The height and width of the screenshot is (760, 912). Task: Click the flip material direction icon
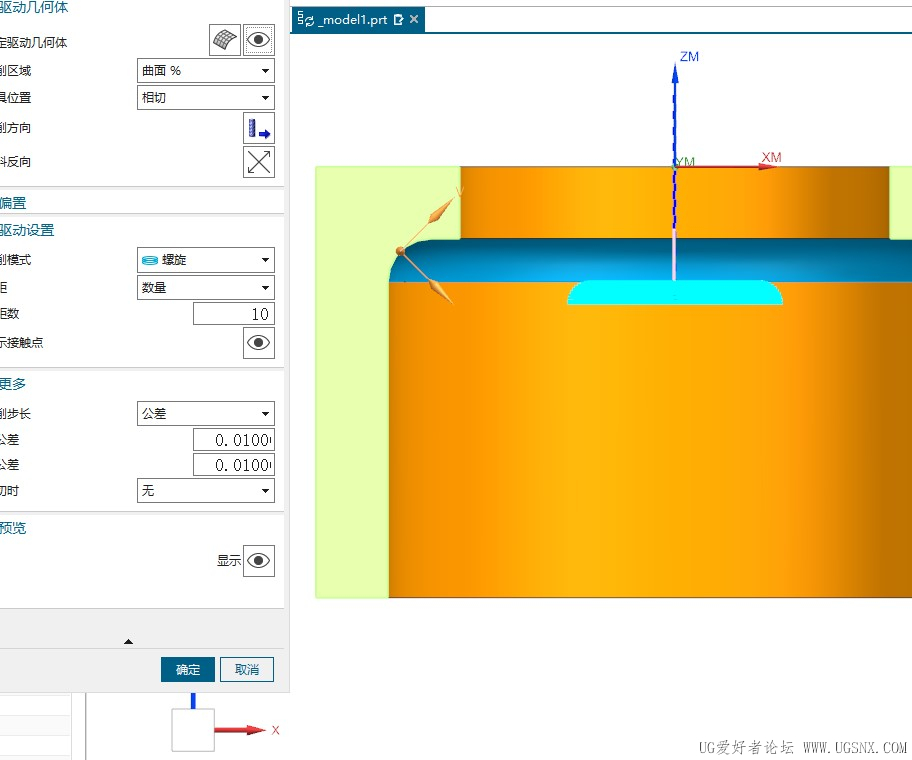click(259, 162)
